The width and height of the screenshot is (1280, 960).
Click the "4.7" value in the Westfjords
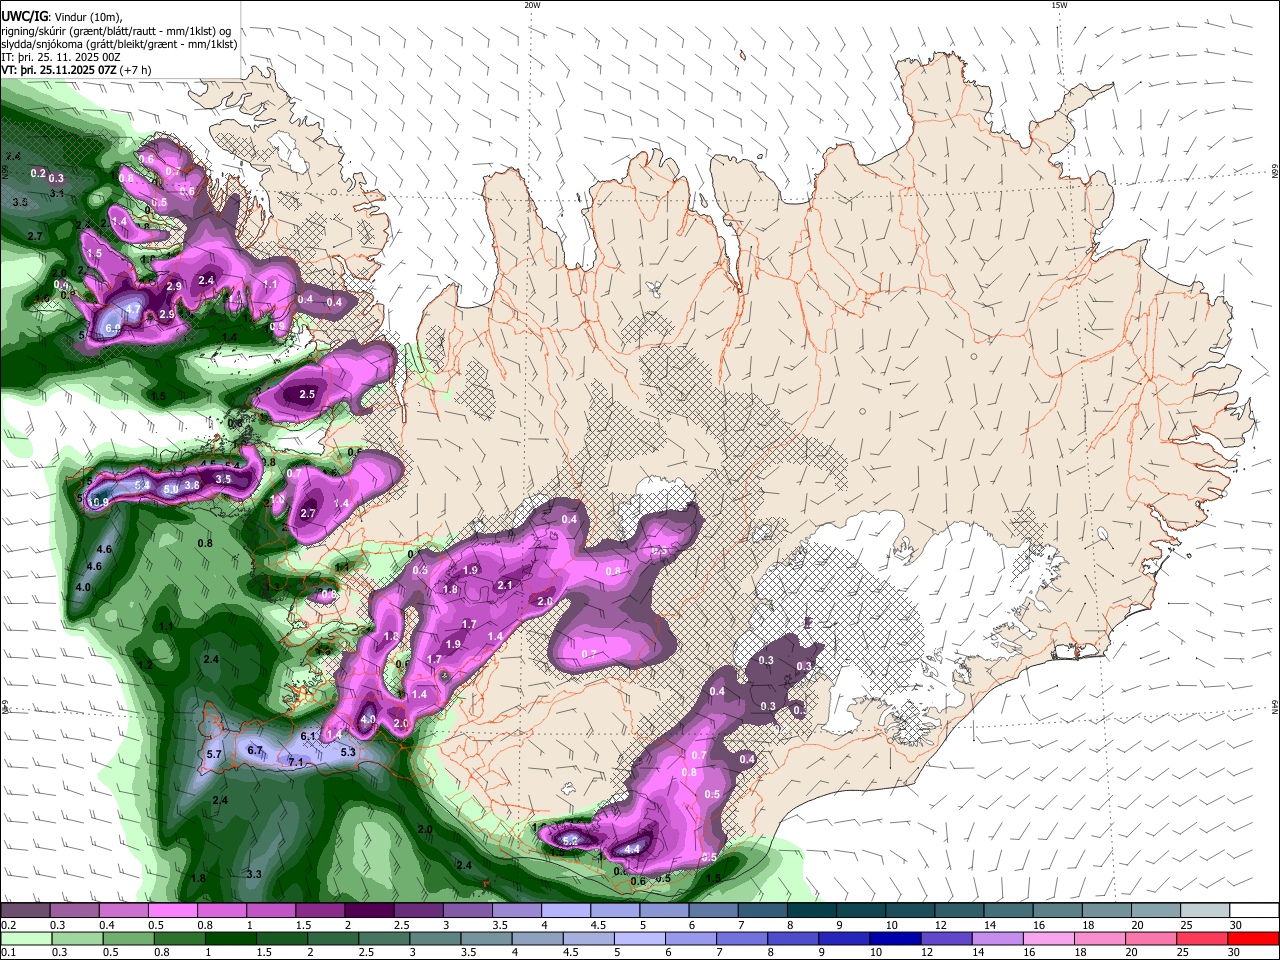tap(132, 310)
